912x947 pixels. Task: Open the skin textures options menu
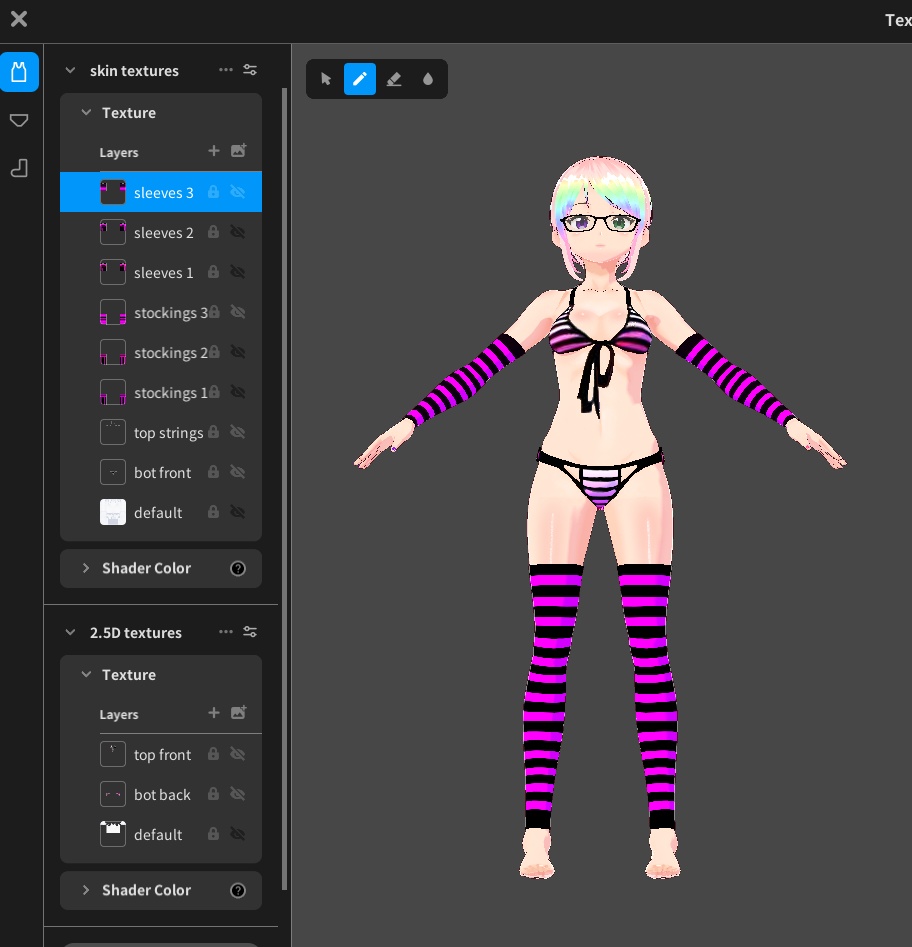click(x=226, y=70)
